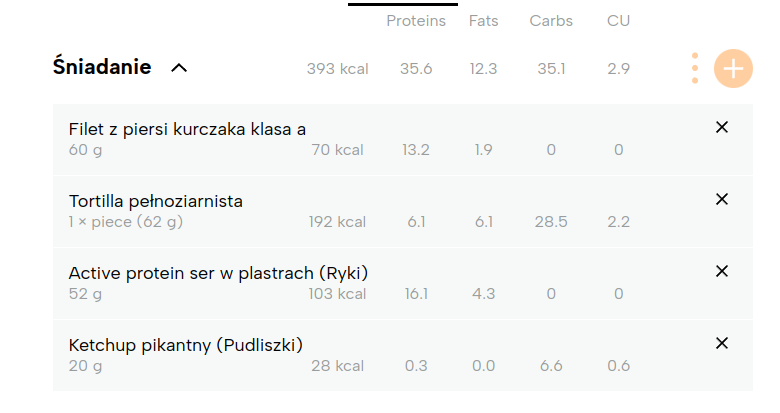Image resolution: width=780 pixels, height=413 pixels.
Task: Delete Active protein ser w plastrach entry
Action: (x=722, y=271)
